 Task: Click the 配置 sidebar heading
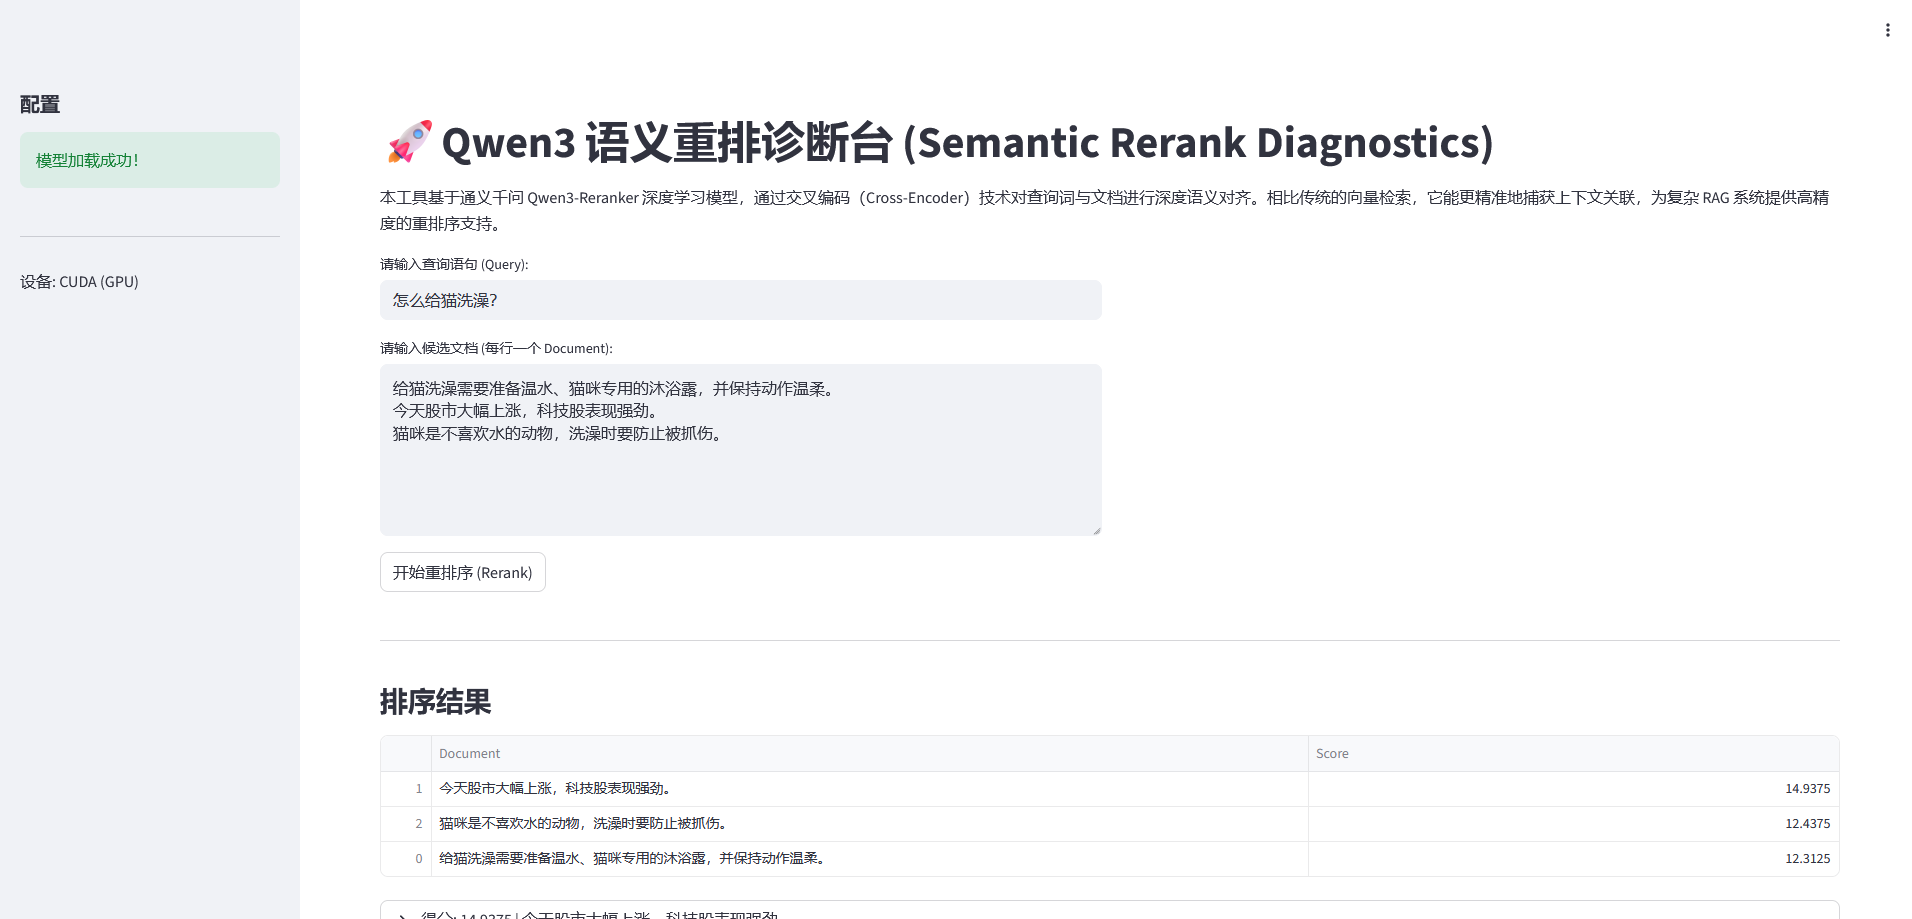click(40, 104)
